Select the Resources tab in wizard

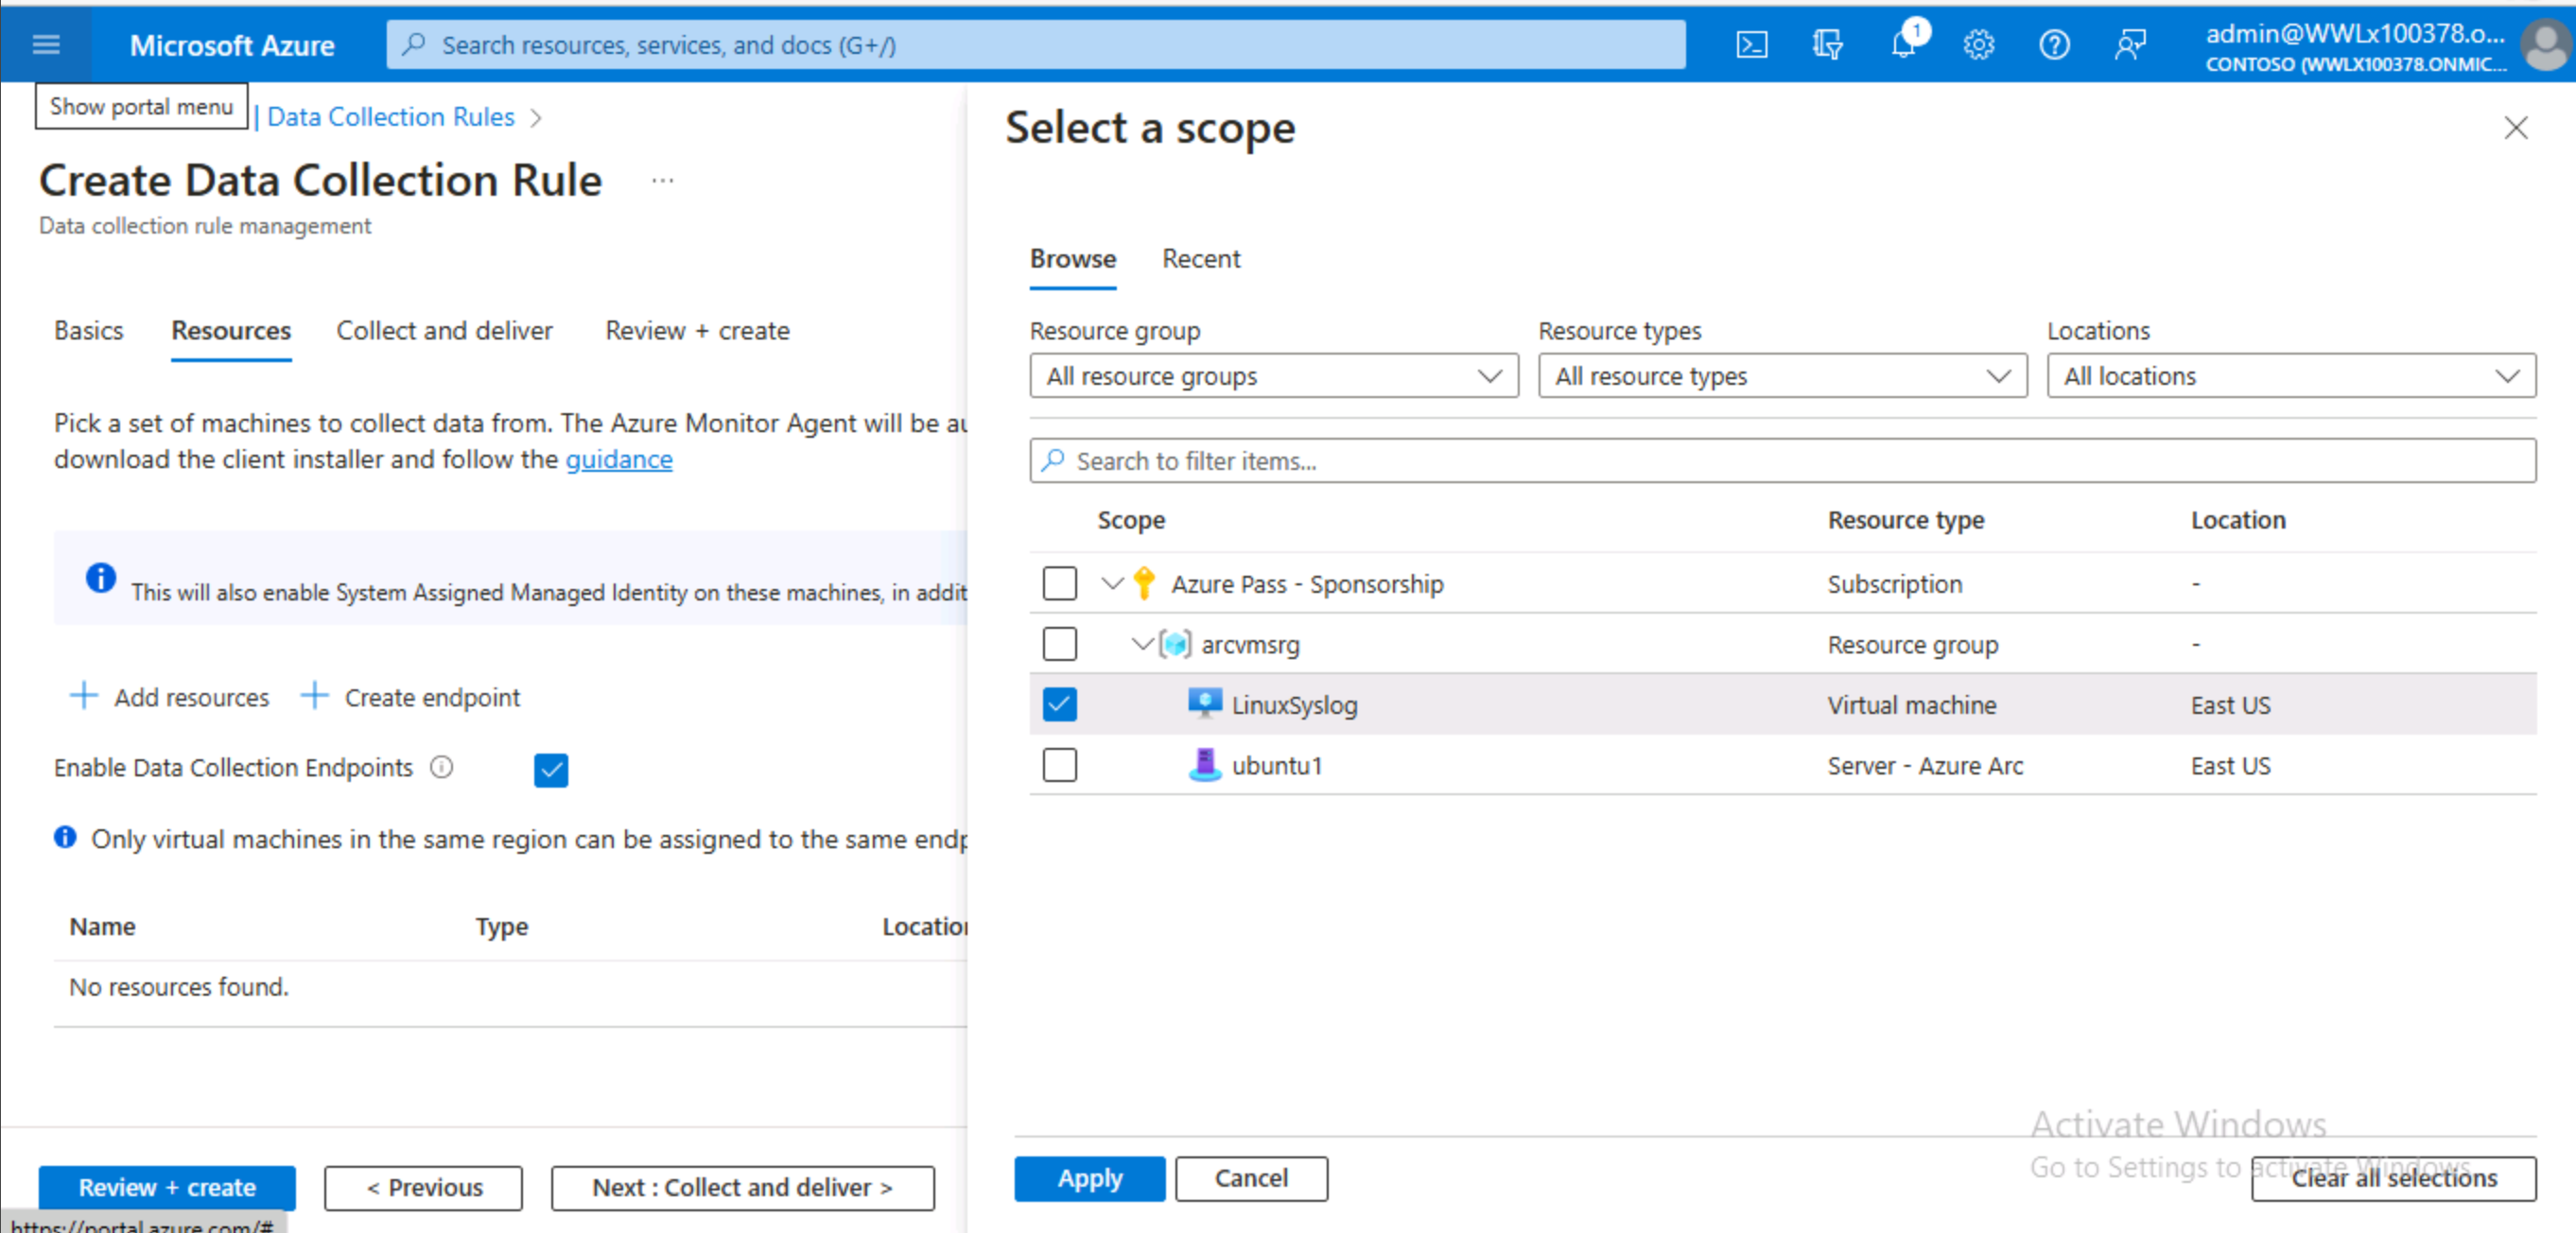point(230,330)
